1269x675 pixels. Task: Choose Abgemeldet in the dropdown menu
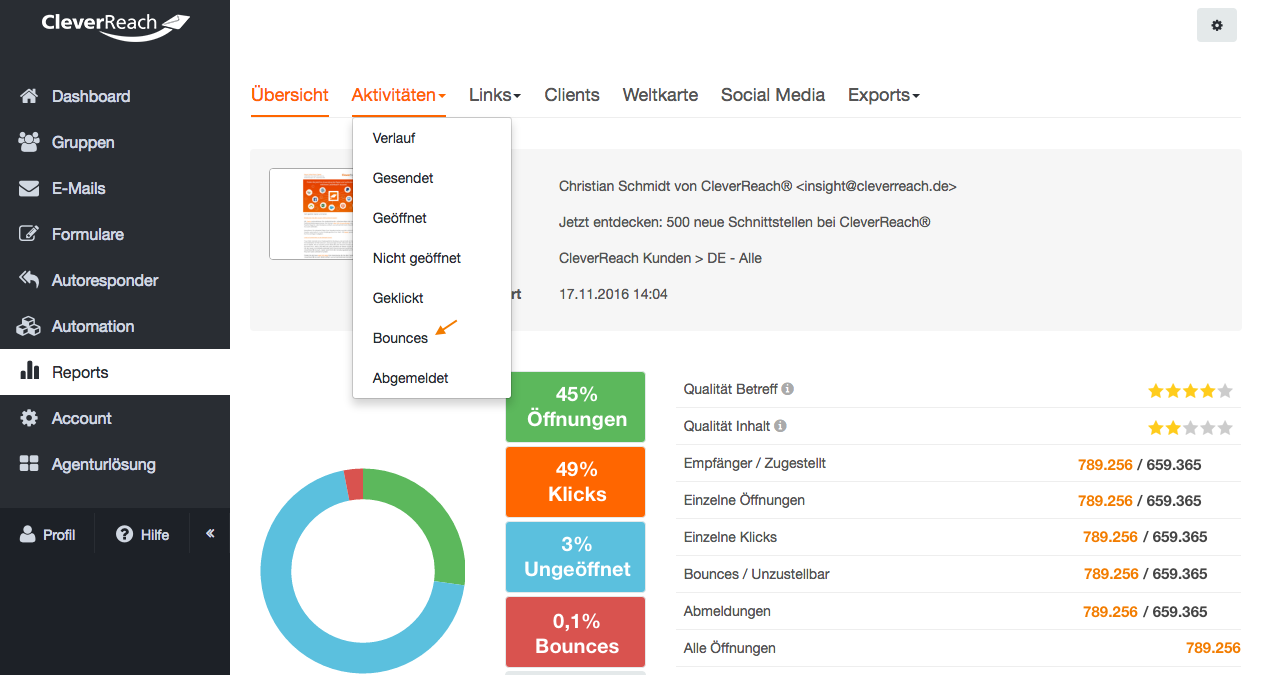pyautogui.click(x=432, y=378)
